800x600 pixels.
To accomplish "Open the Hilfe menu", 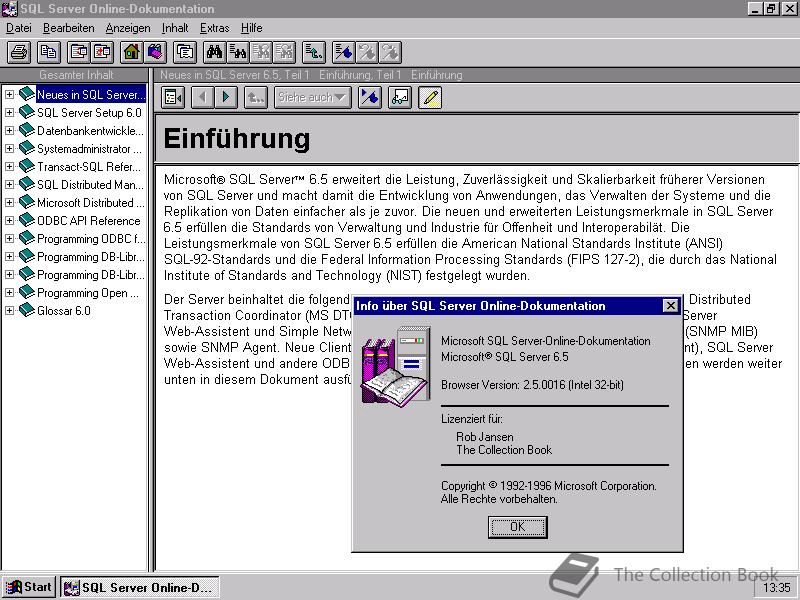I will click(252, 28).
